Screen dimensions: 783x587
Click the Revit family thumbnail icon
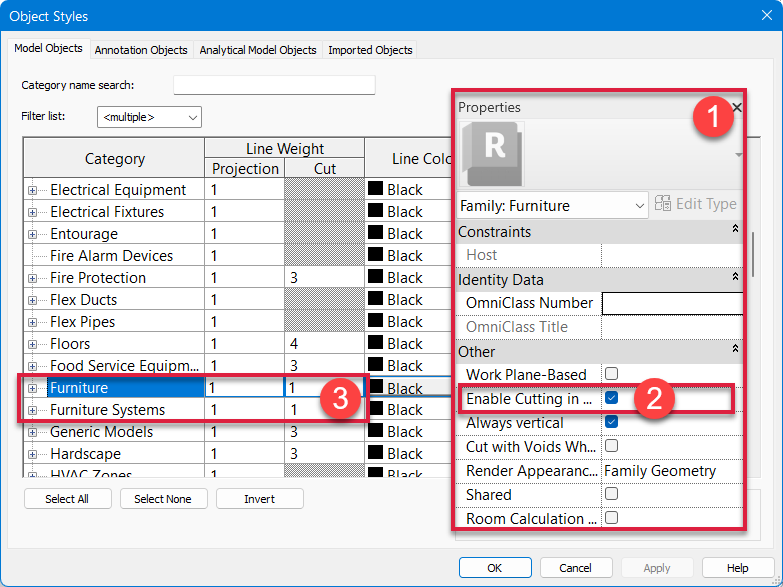(x=494, y=153)
